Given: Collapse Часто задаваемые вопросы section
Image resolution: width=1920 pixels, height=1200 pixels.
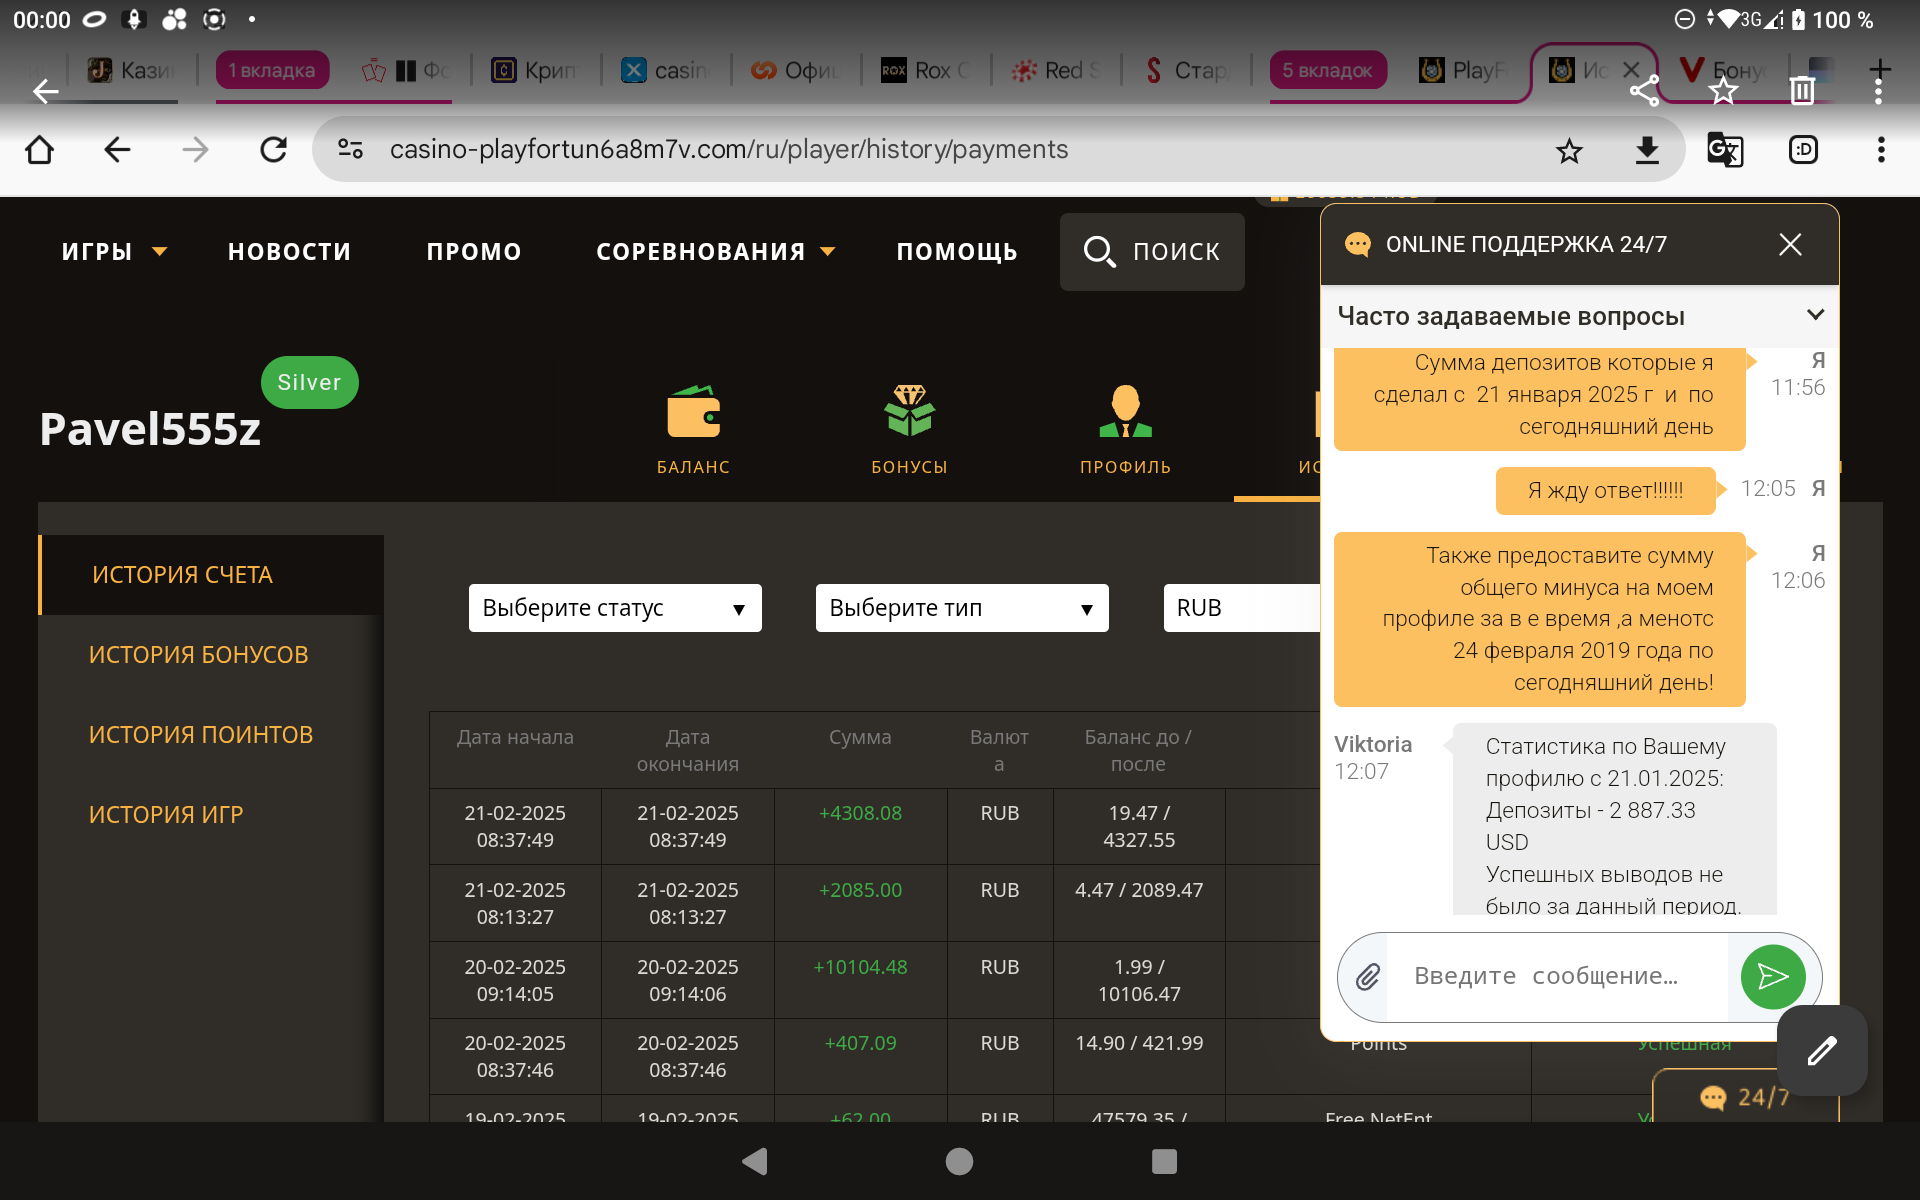Looking at the screenshot, I should coord(1815,315).
